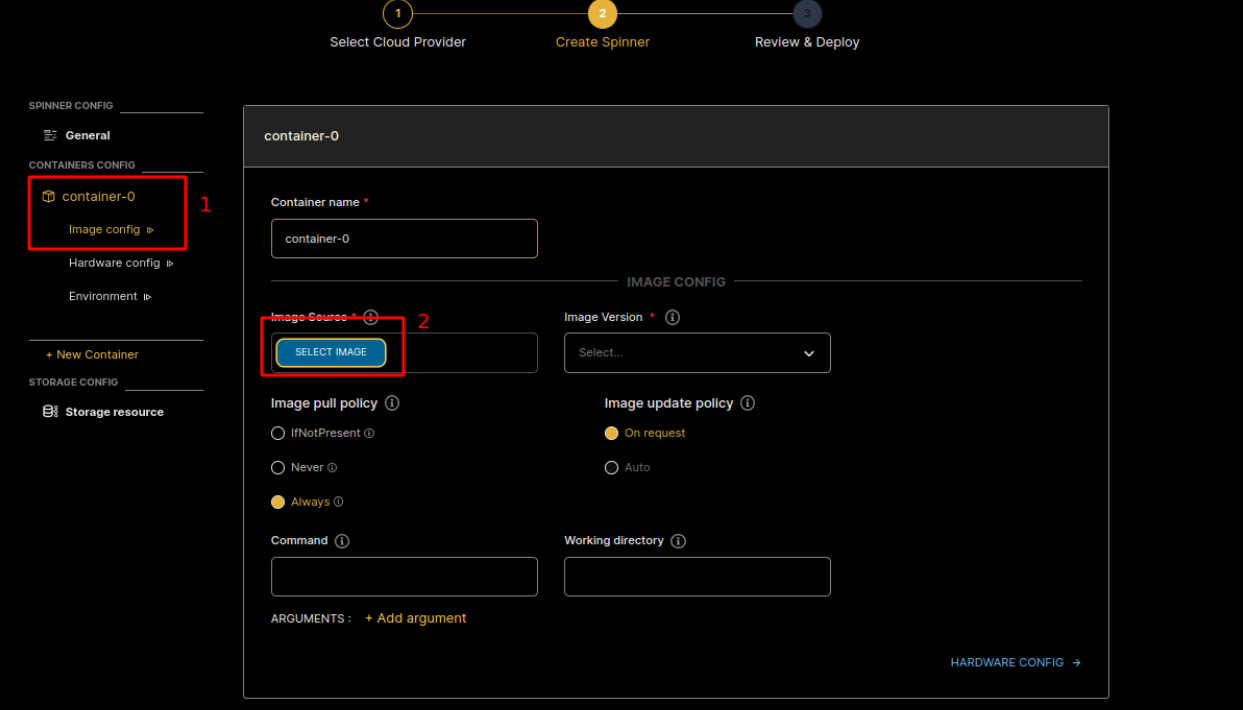Click Add argument link
Image resolution: width=1243 pixels, height=710 pixels.
pos(416,619)
